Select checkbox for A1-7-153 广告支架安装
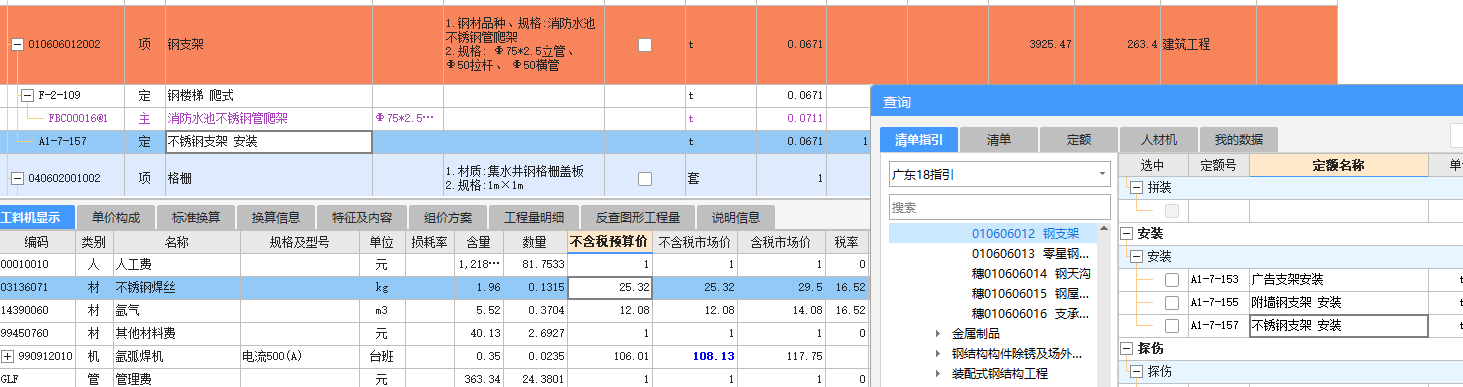The height and width of the screenshot is (387, 1463). 1171,279
